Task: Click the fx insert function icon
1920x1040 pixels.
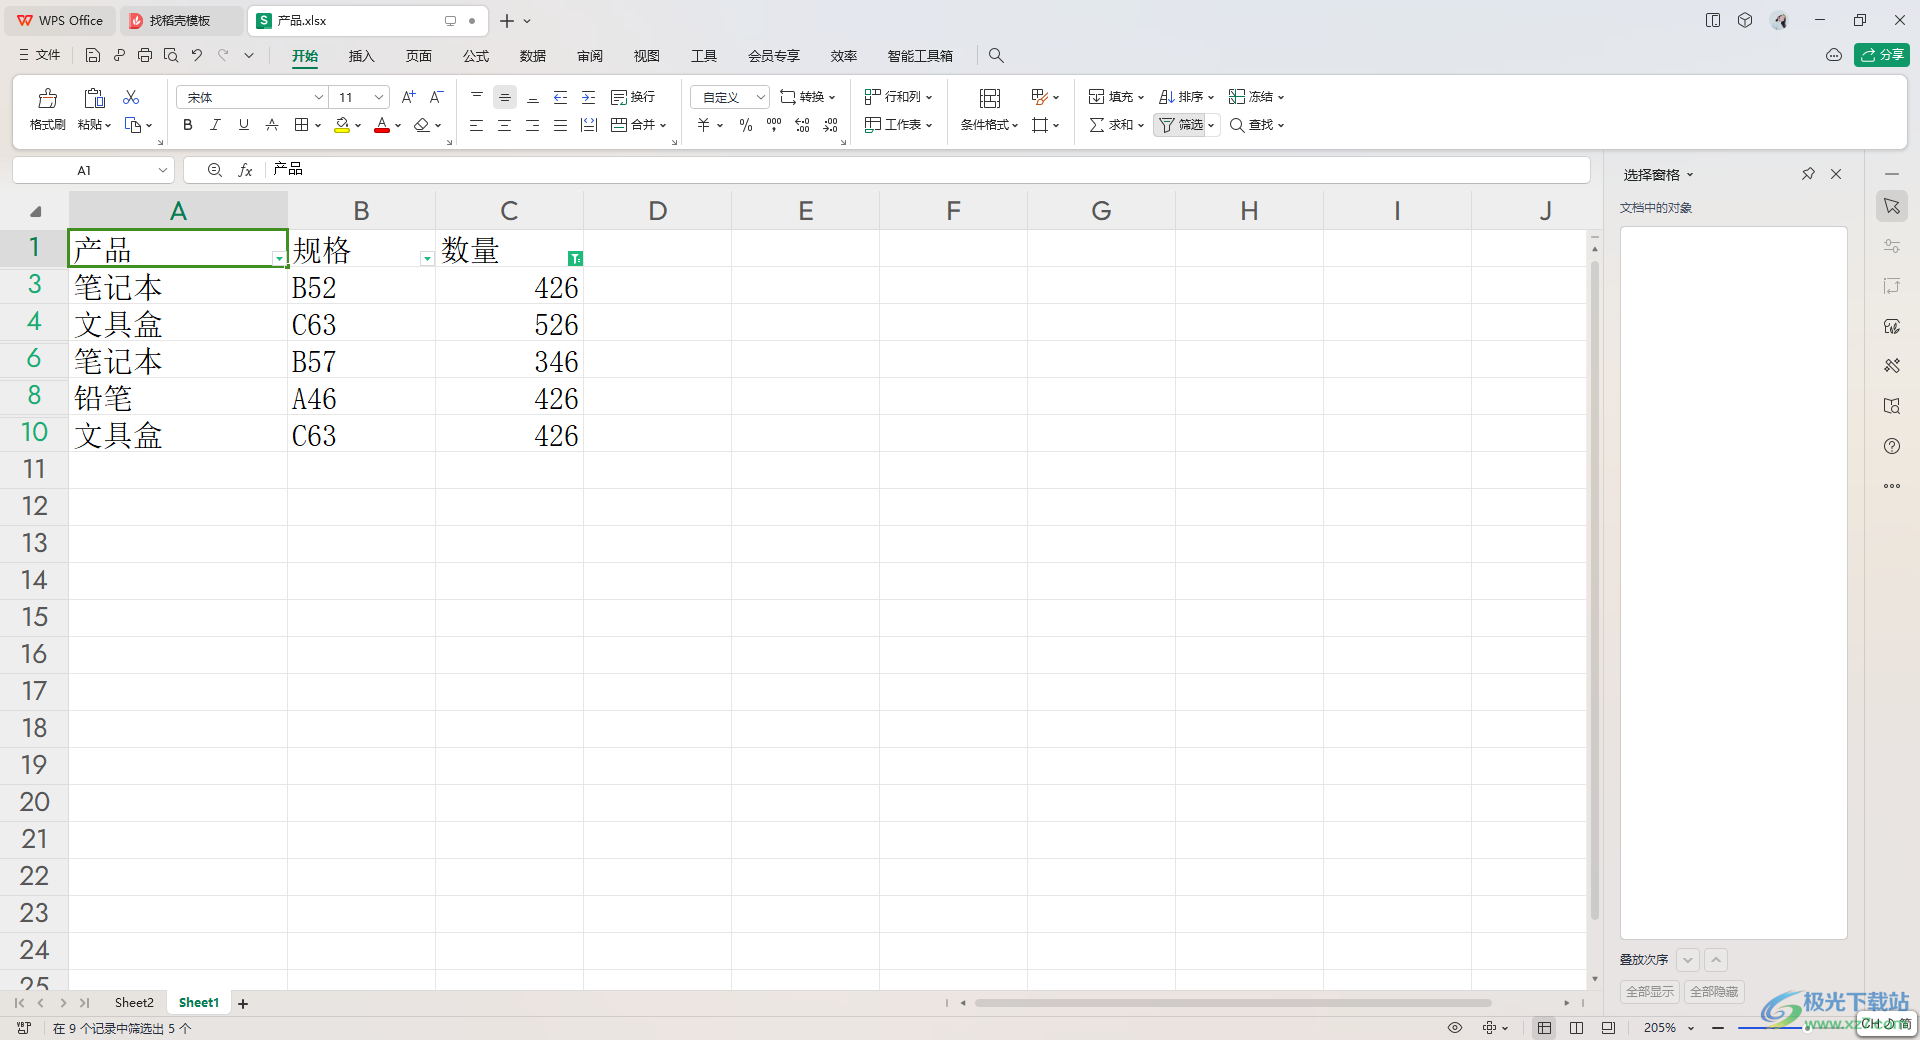Action: point(245,170)
